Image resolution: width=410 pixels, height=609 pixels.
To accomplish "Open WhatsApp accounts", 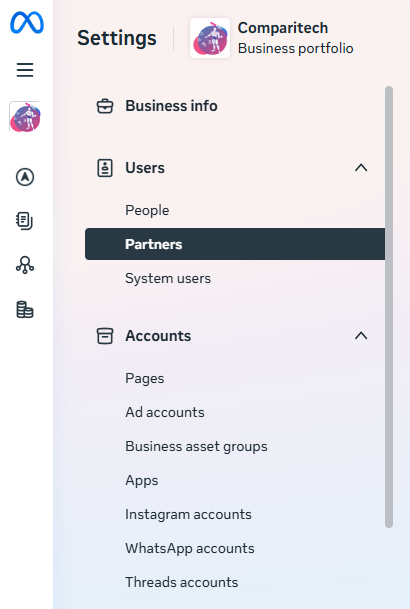I will pyautogui.click(x=189, y=548).
